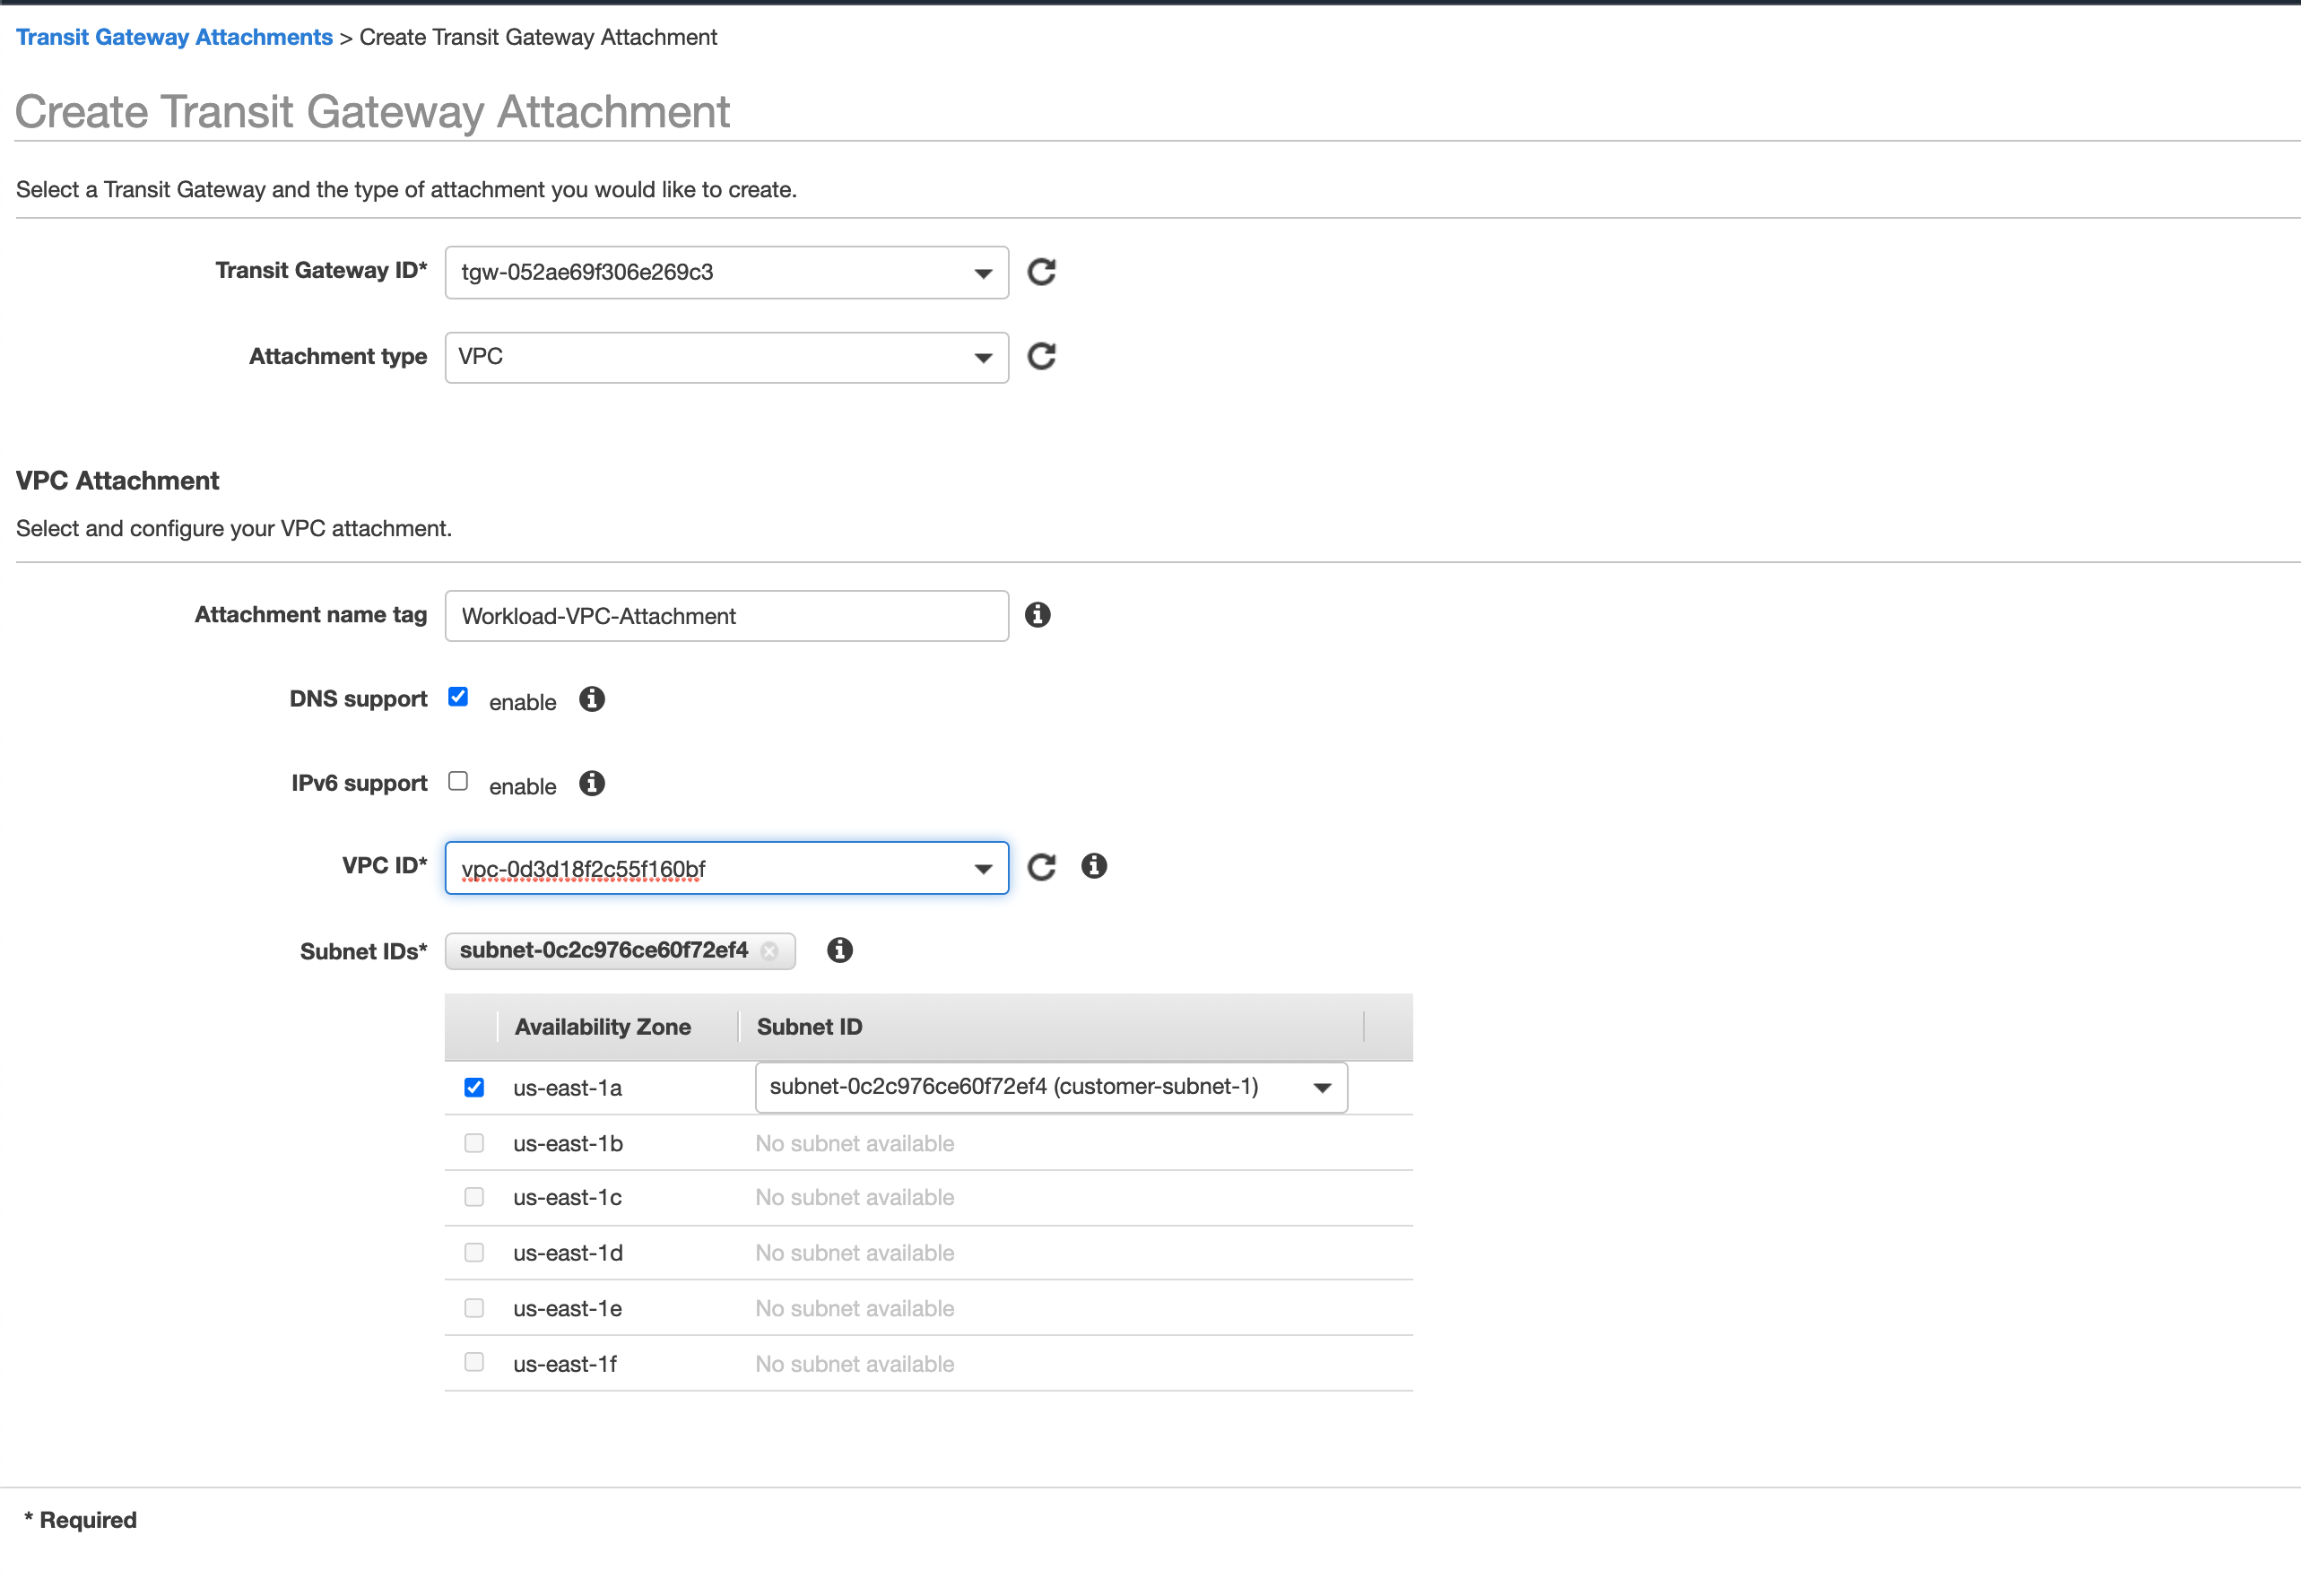This screenshot has height=1596, width=2301.
Task: Refresh the Attachment type list
Action: click(x=1041, y=357)
